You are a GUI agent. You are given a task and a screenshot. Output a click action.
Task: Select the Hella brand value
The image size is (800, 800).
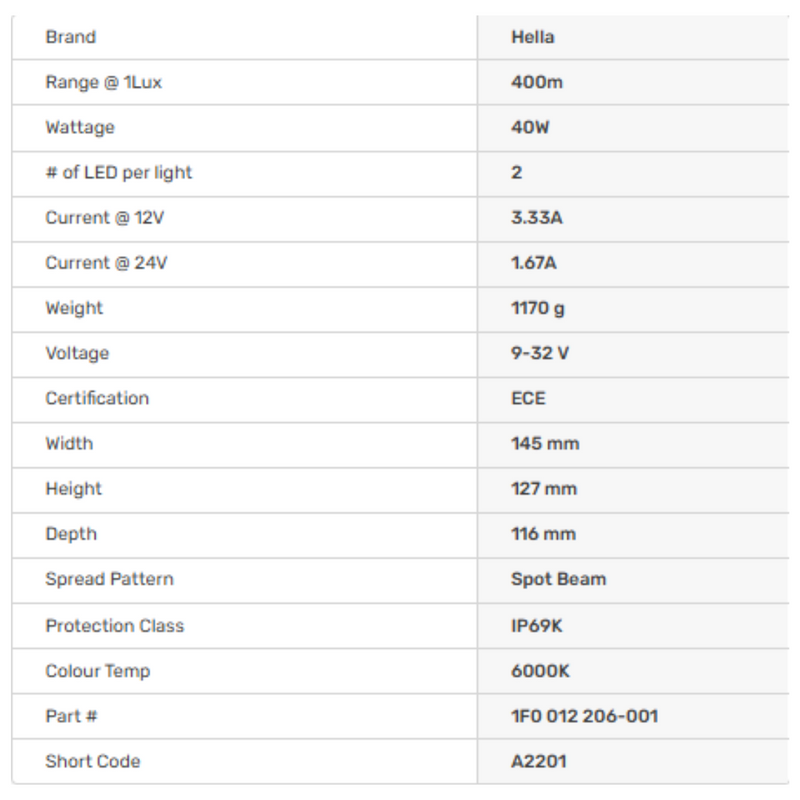532,37
